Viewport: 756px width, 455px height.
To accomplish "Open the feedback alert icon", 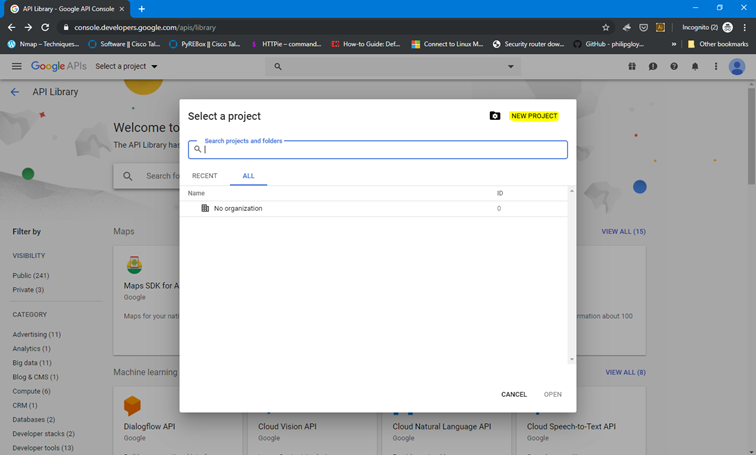I will pos(653,67).
